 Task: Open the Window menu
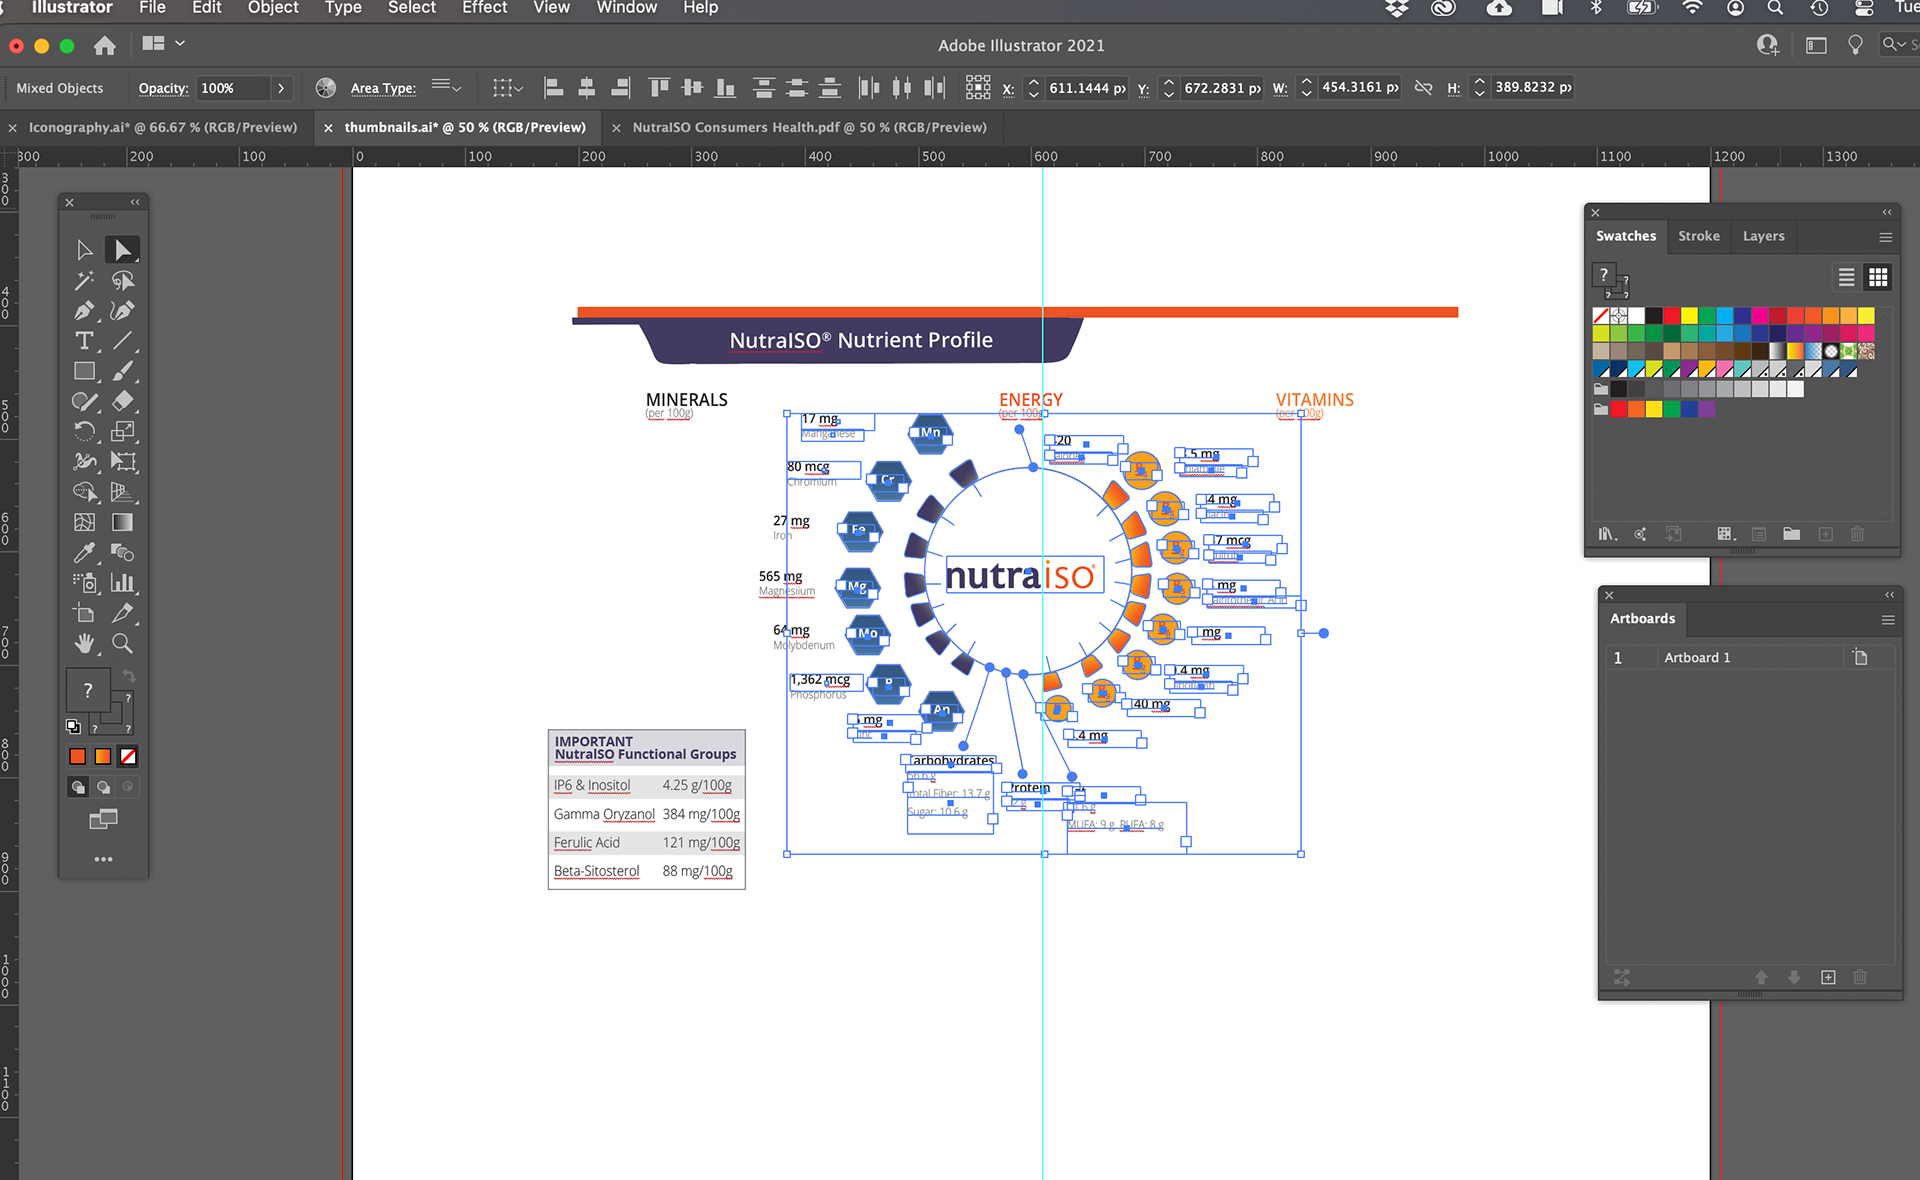click(627, 8)
